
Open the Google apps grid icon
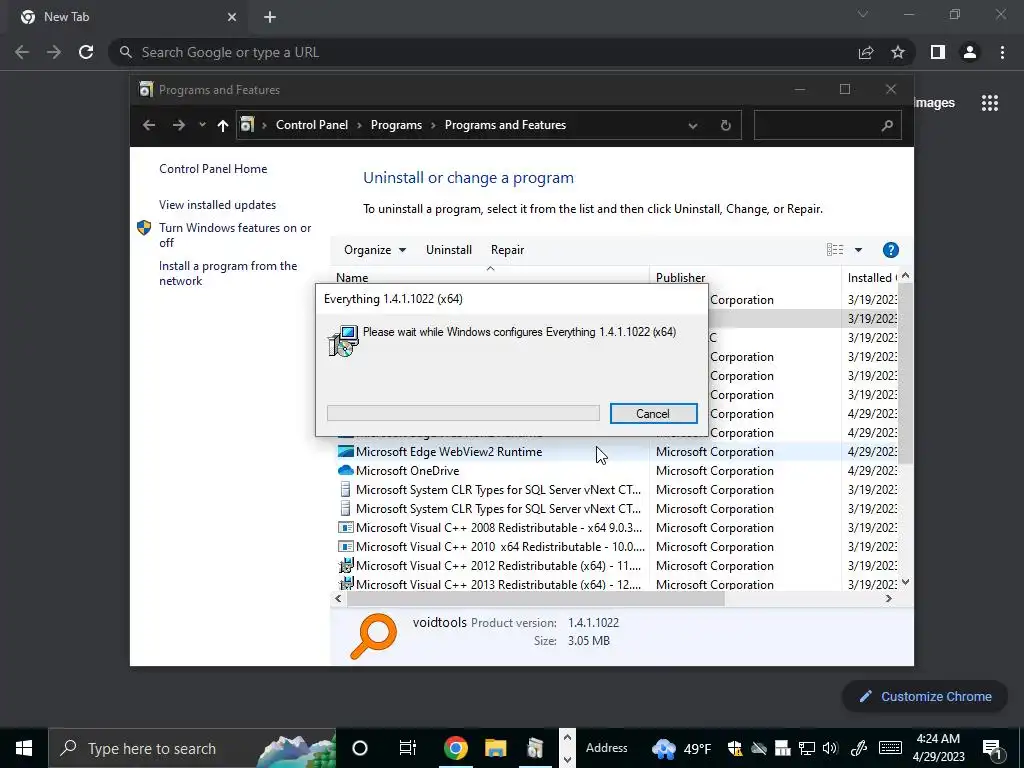990,103
